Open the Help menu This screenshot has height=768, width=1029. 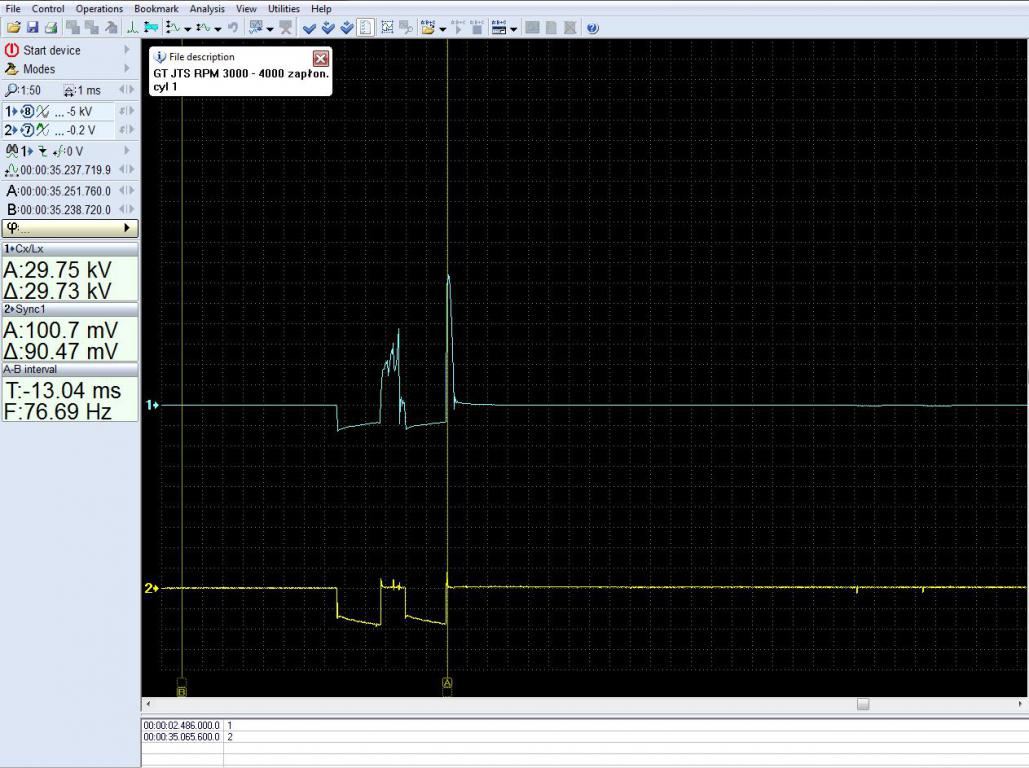[321, 9]
